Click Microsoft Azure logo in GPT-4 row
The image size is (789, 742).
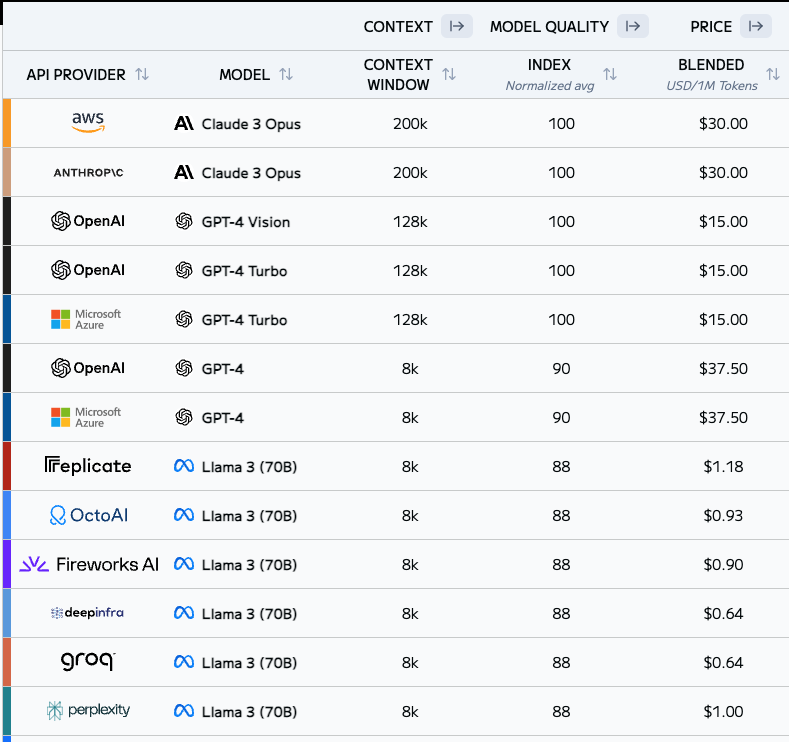pos(86,417)
